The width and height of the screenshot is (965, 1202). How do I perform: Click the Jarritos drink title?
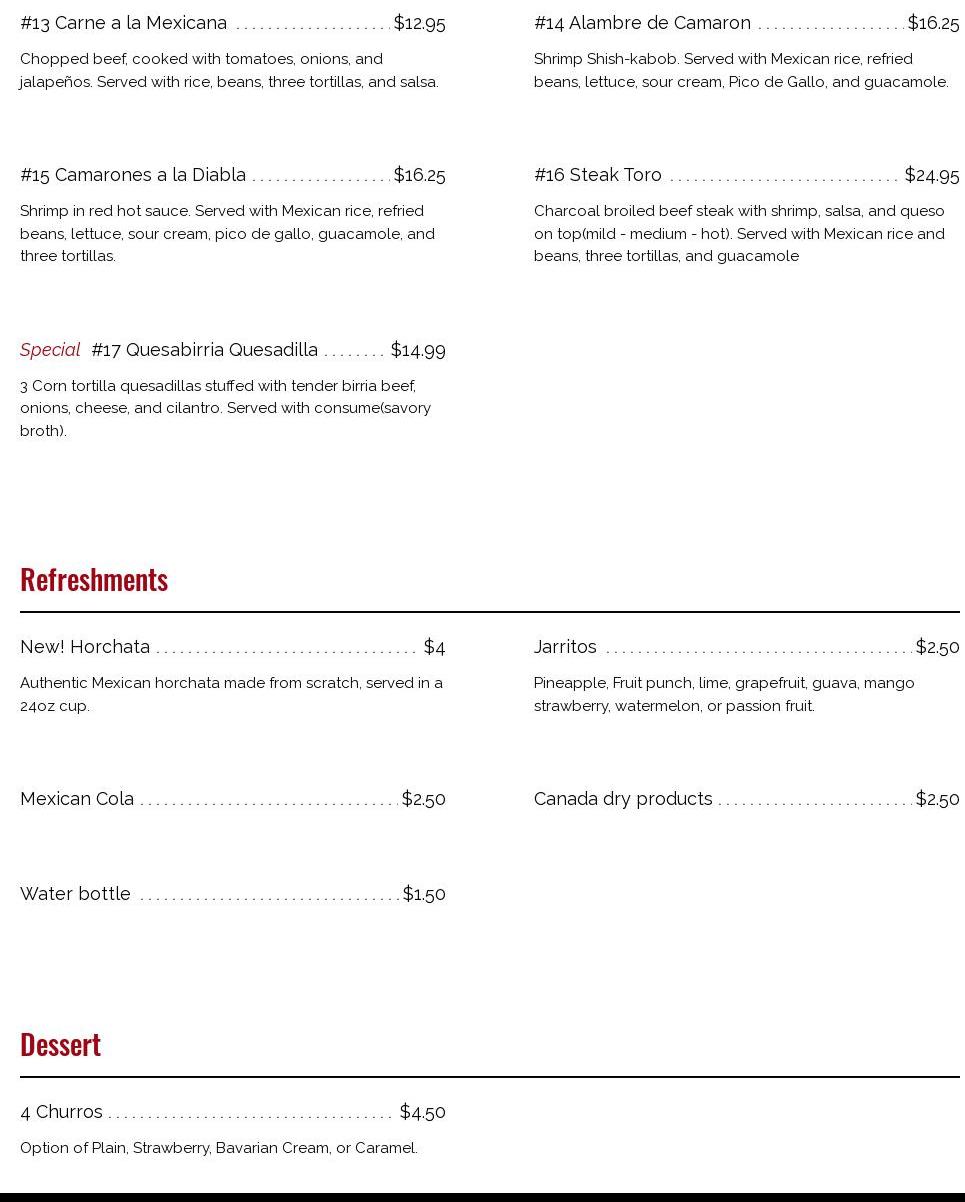[x=565, y=647]
